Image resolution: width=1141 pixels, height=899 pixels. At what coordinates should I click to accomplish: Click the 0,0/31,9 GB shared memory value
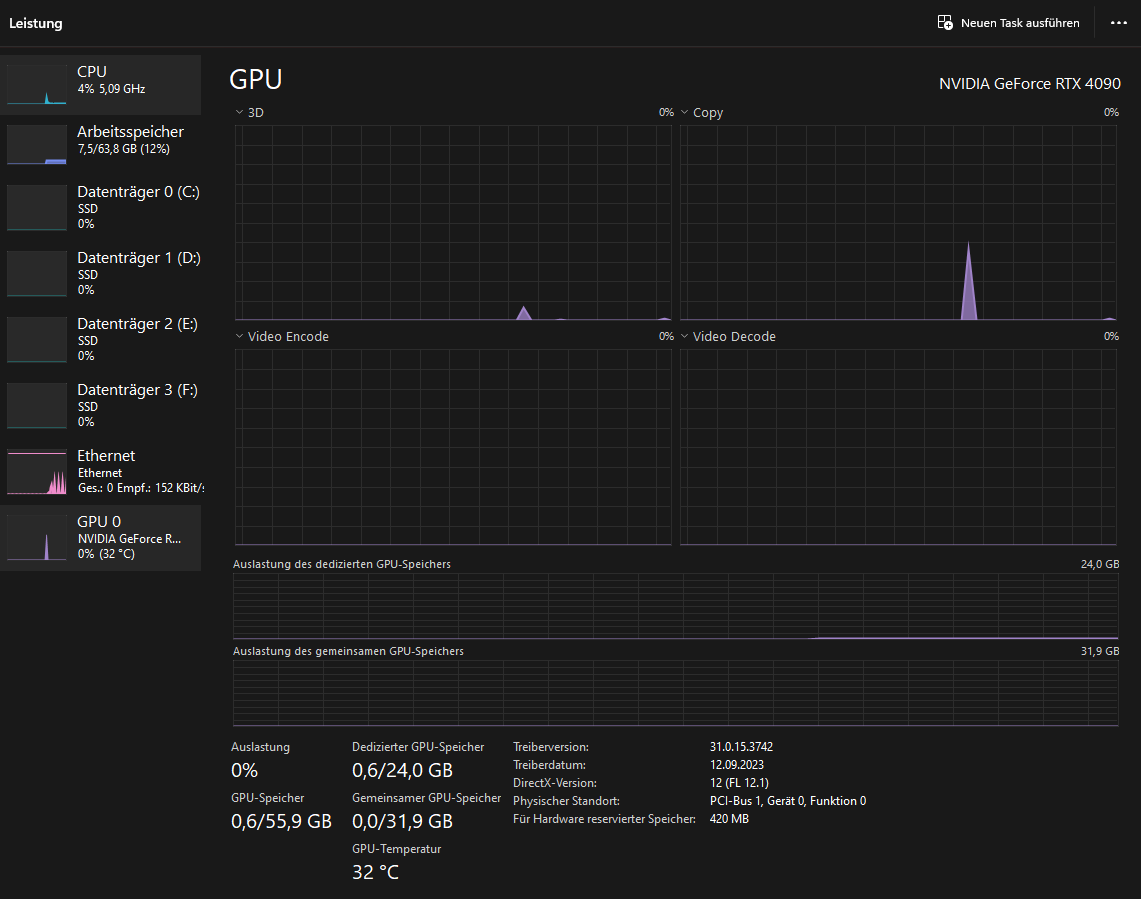click(x=402, y=821)
